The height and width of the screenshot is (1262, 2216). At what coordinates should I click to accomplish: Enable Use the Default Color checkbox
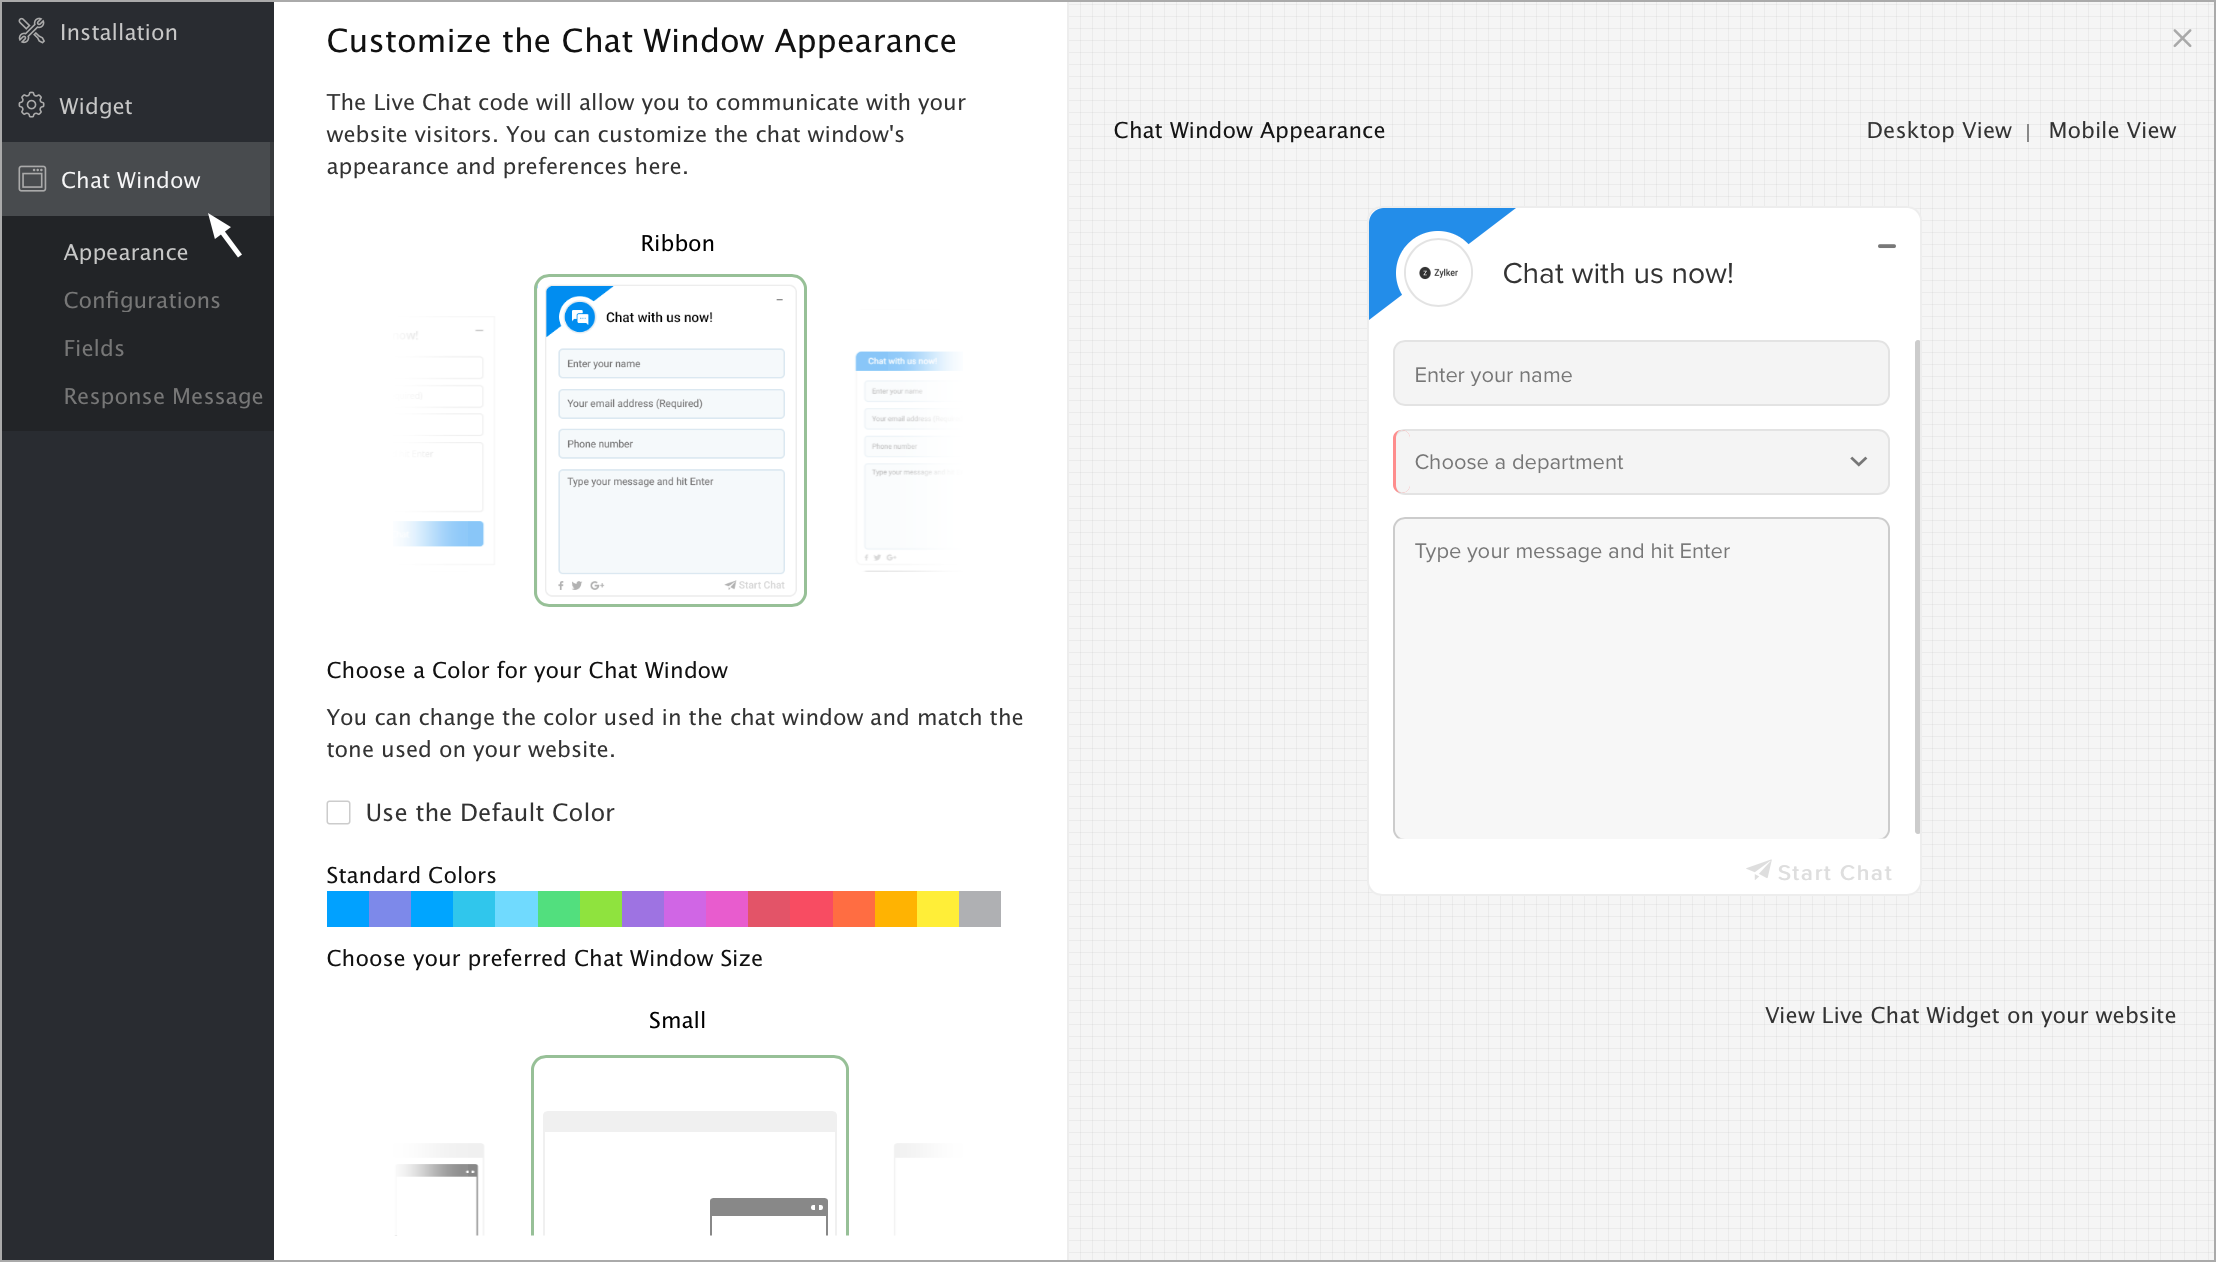coord(339,812)
